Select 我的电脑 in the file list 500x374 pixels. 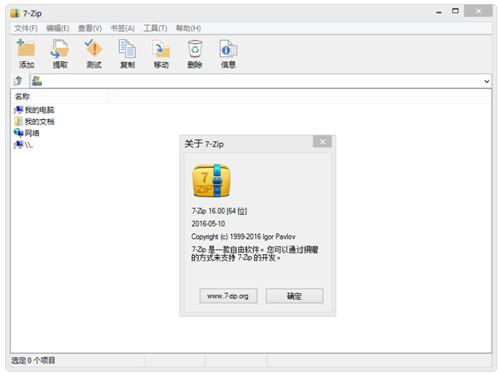[x=34, y=110]
